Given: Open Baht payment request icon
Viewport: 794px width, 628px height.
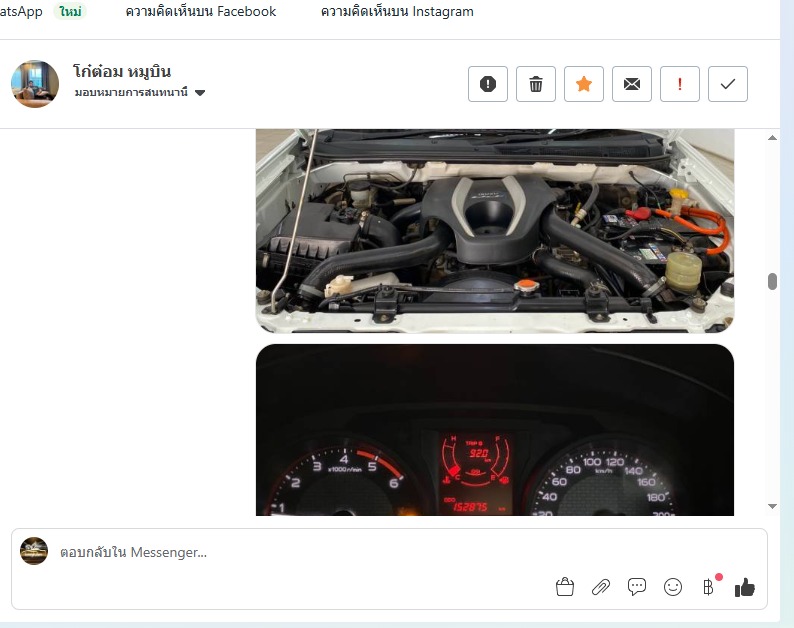Looking at the screenshot, I should tap(708, 587).
